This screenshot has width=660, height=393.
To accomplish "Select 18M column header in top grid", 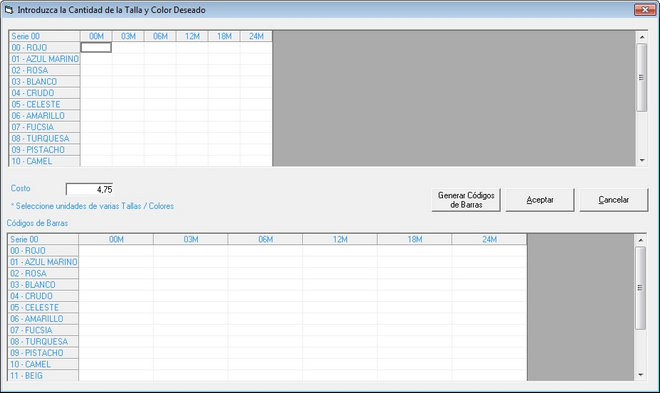I will pos(224,36).
